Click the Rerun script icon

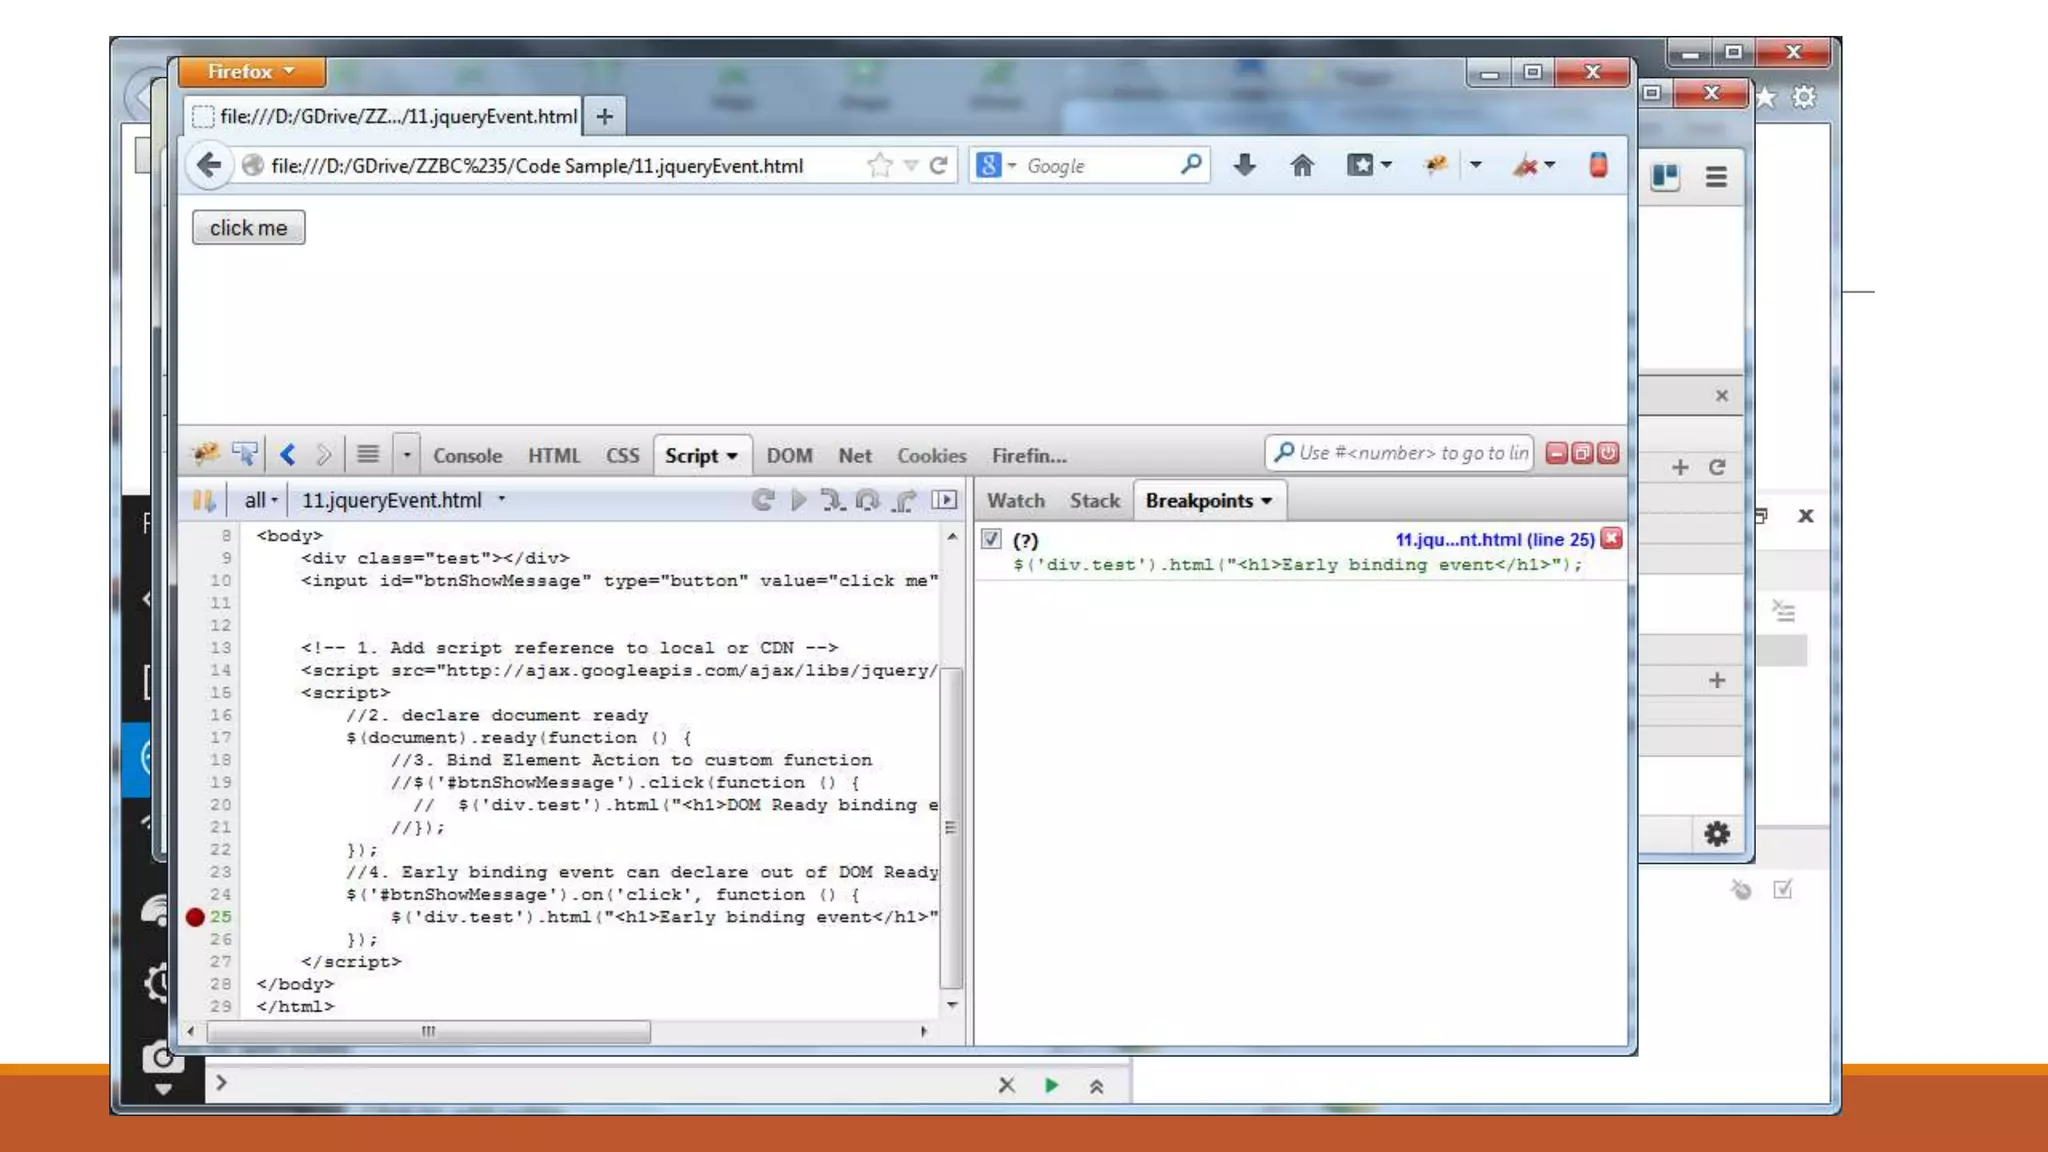click(763, 500)
